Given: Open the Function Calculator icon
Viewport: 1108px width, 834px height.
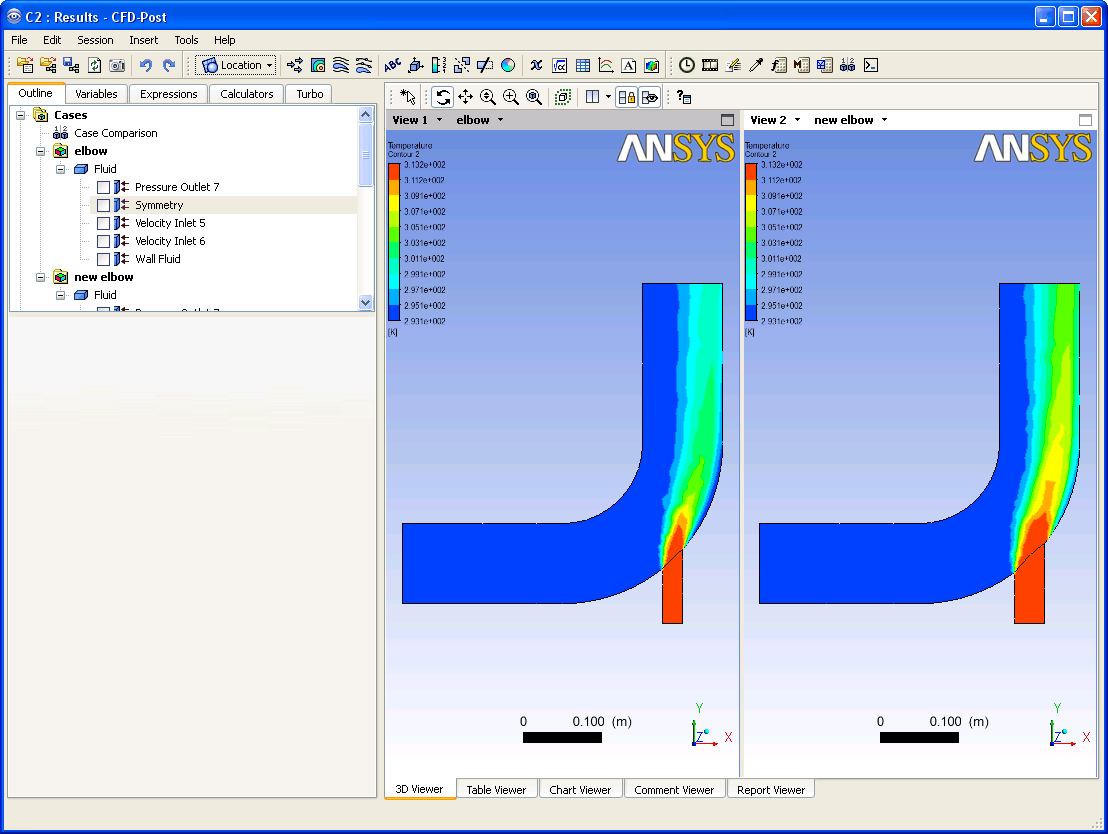Looking at the screenshot, I should (x=778, y=65).
